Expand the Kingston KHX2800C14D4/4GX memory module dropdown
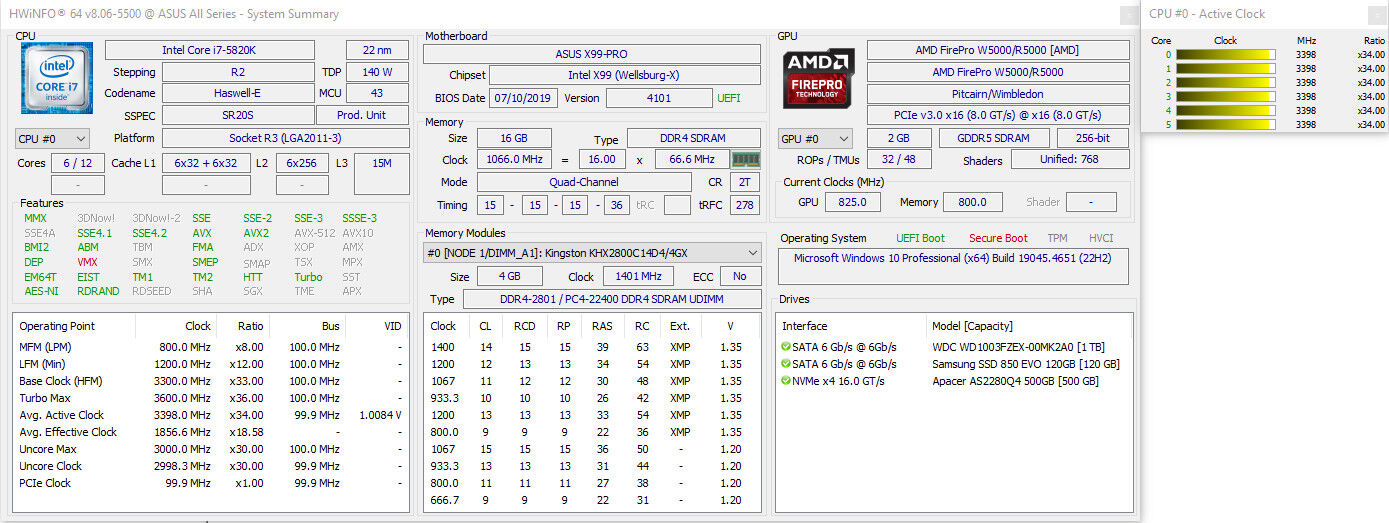 tap(592, 253)
